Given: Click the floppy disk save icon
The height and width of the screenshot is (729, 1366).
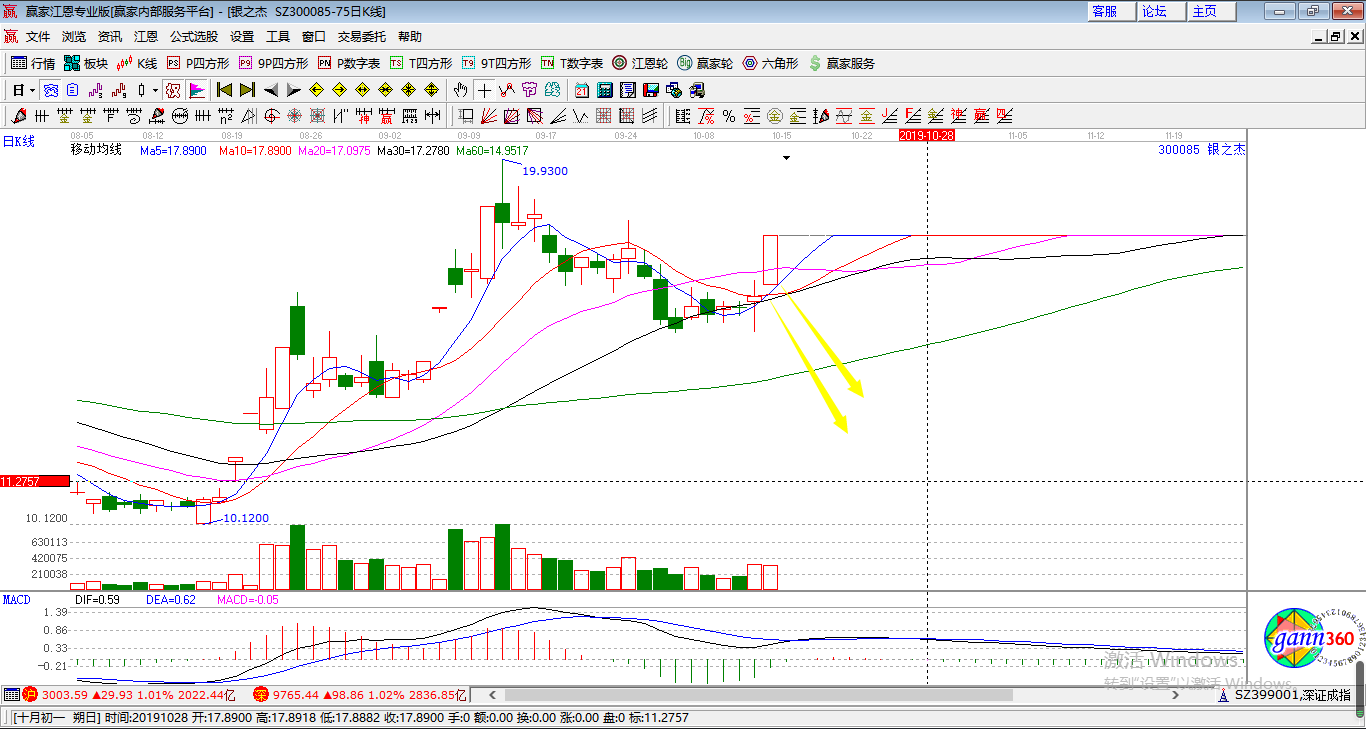Looking at the screenshot, I should point(650,90).
